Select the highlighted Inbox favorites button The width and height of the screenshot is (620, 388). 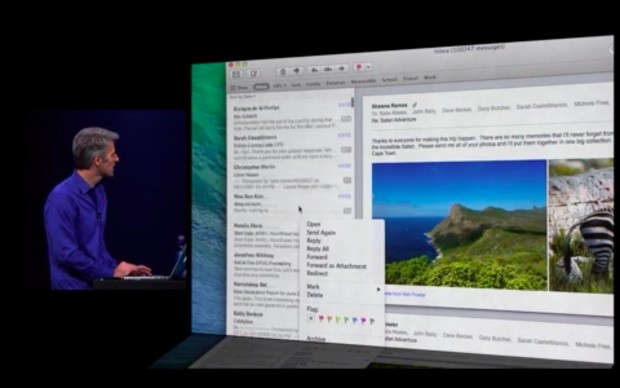pyautogui.click(x=261, y=86)
